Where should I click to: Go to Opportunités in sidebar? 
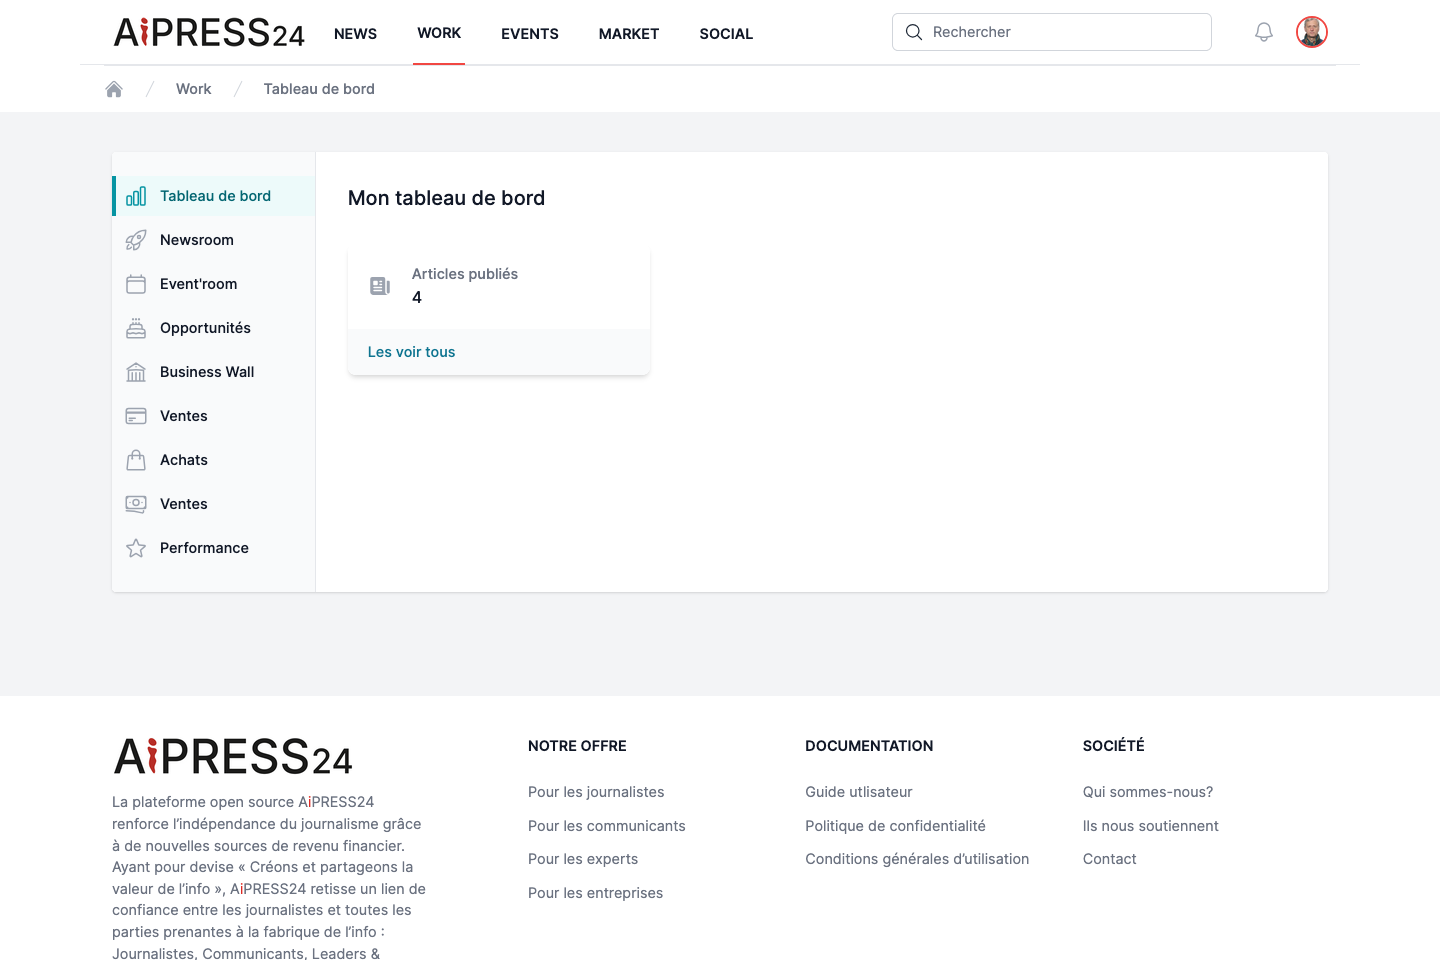[214, 328]
